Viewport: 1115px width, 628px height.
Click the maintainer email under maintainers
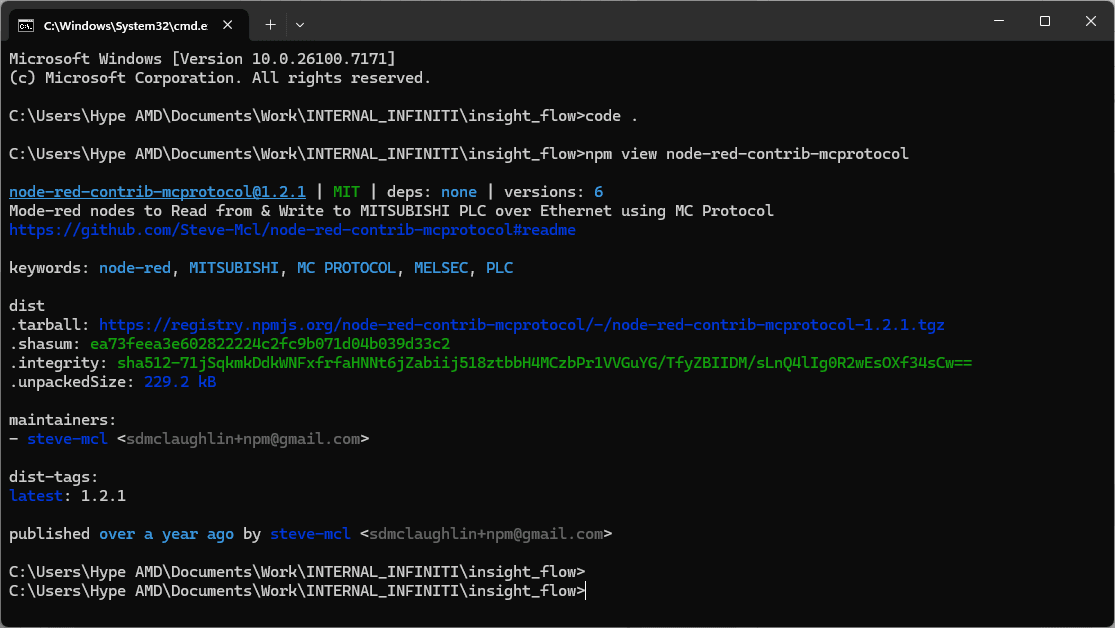pyautogui.click(x=243, y=439)
